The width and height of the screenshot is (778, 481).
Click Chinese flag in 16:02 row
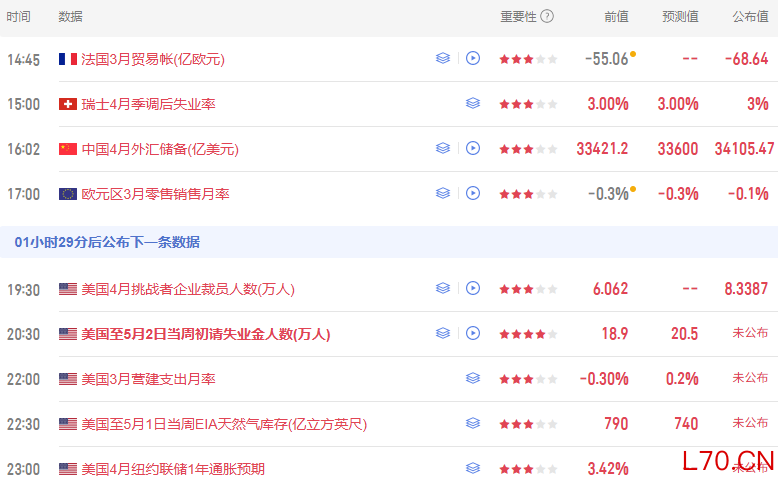[x=67, y=149]
